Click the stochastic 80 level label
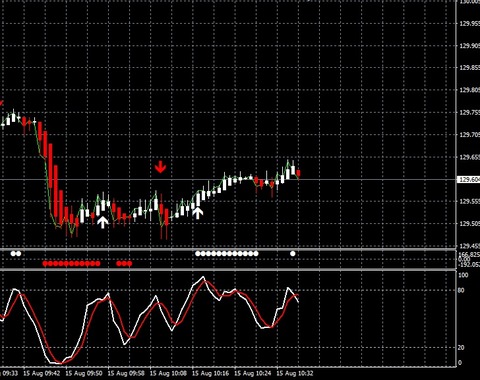480x380 pixels. 461,290
